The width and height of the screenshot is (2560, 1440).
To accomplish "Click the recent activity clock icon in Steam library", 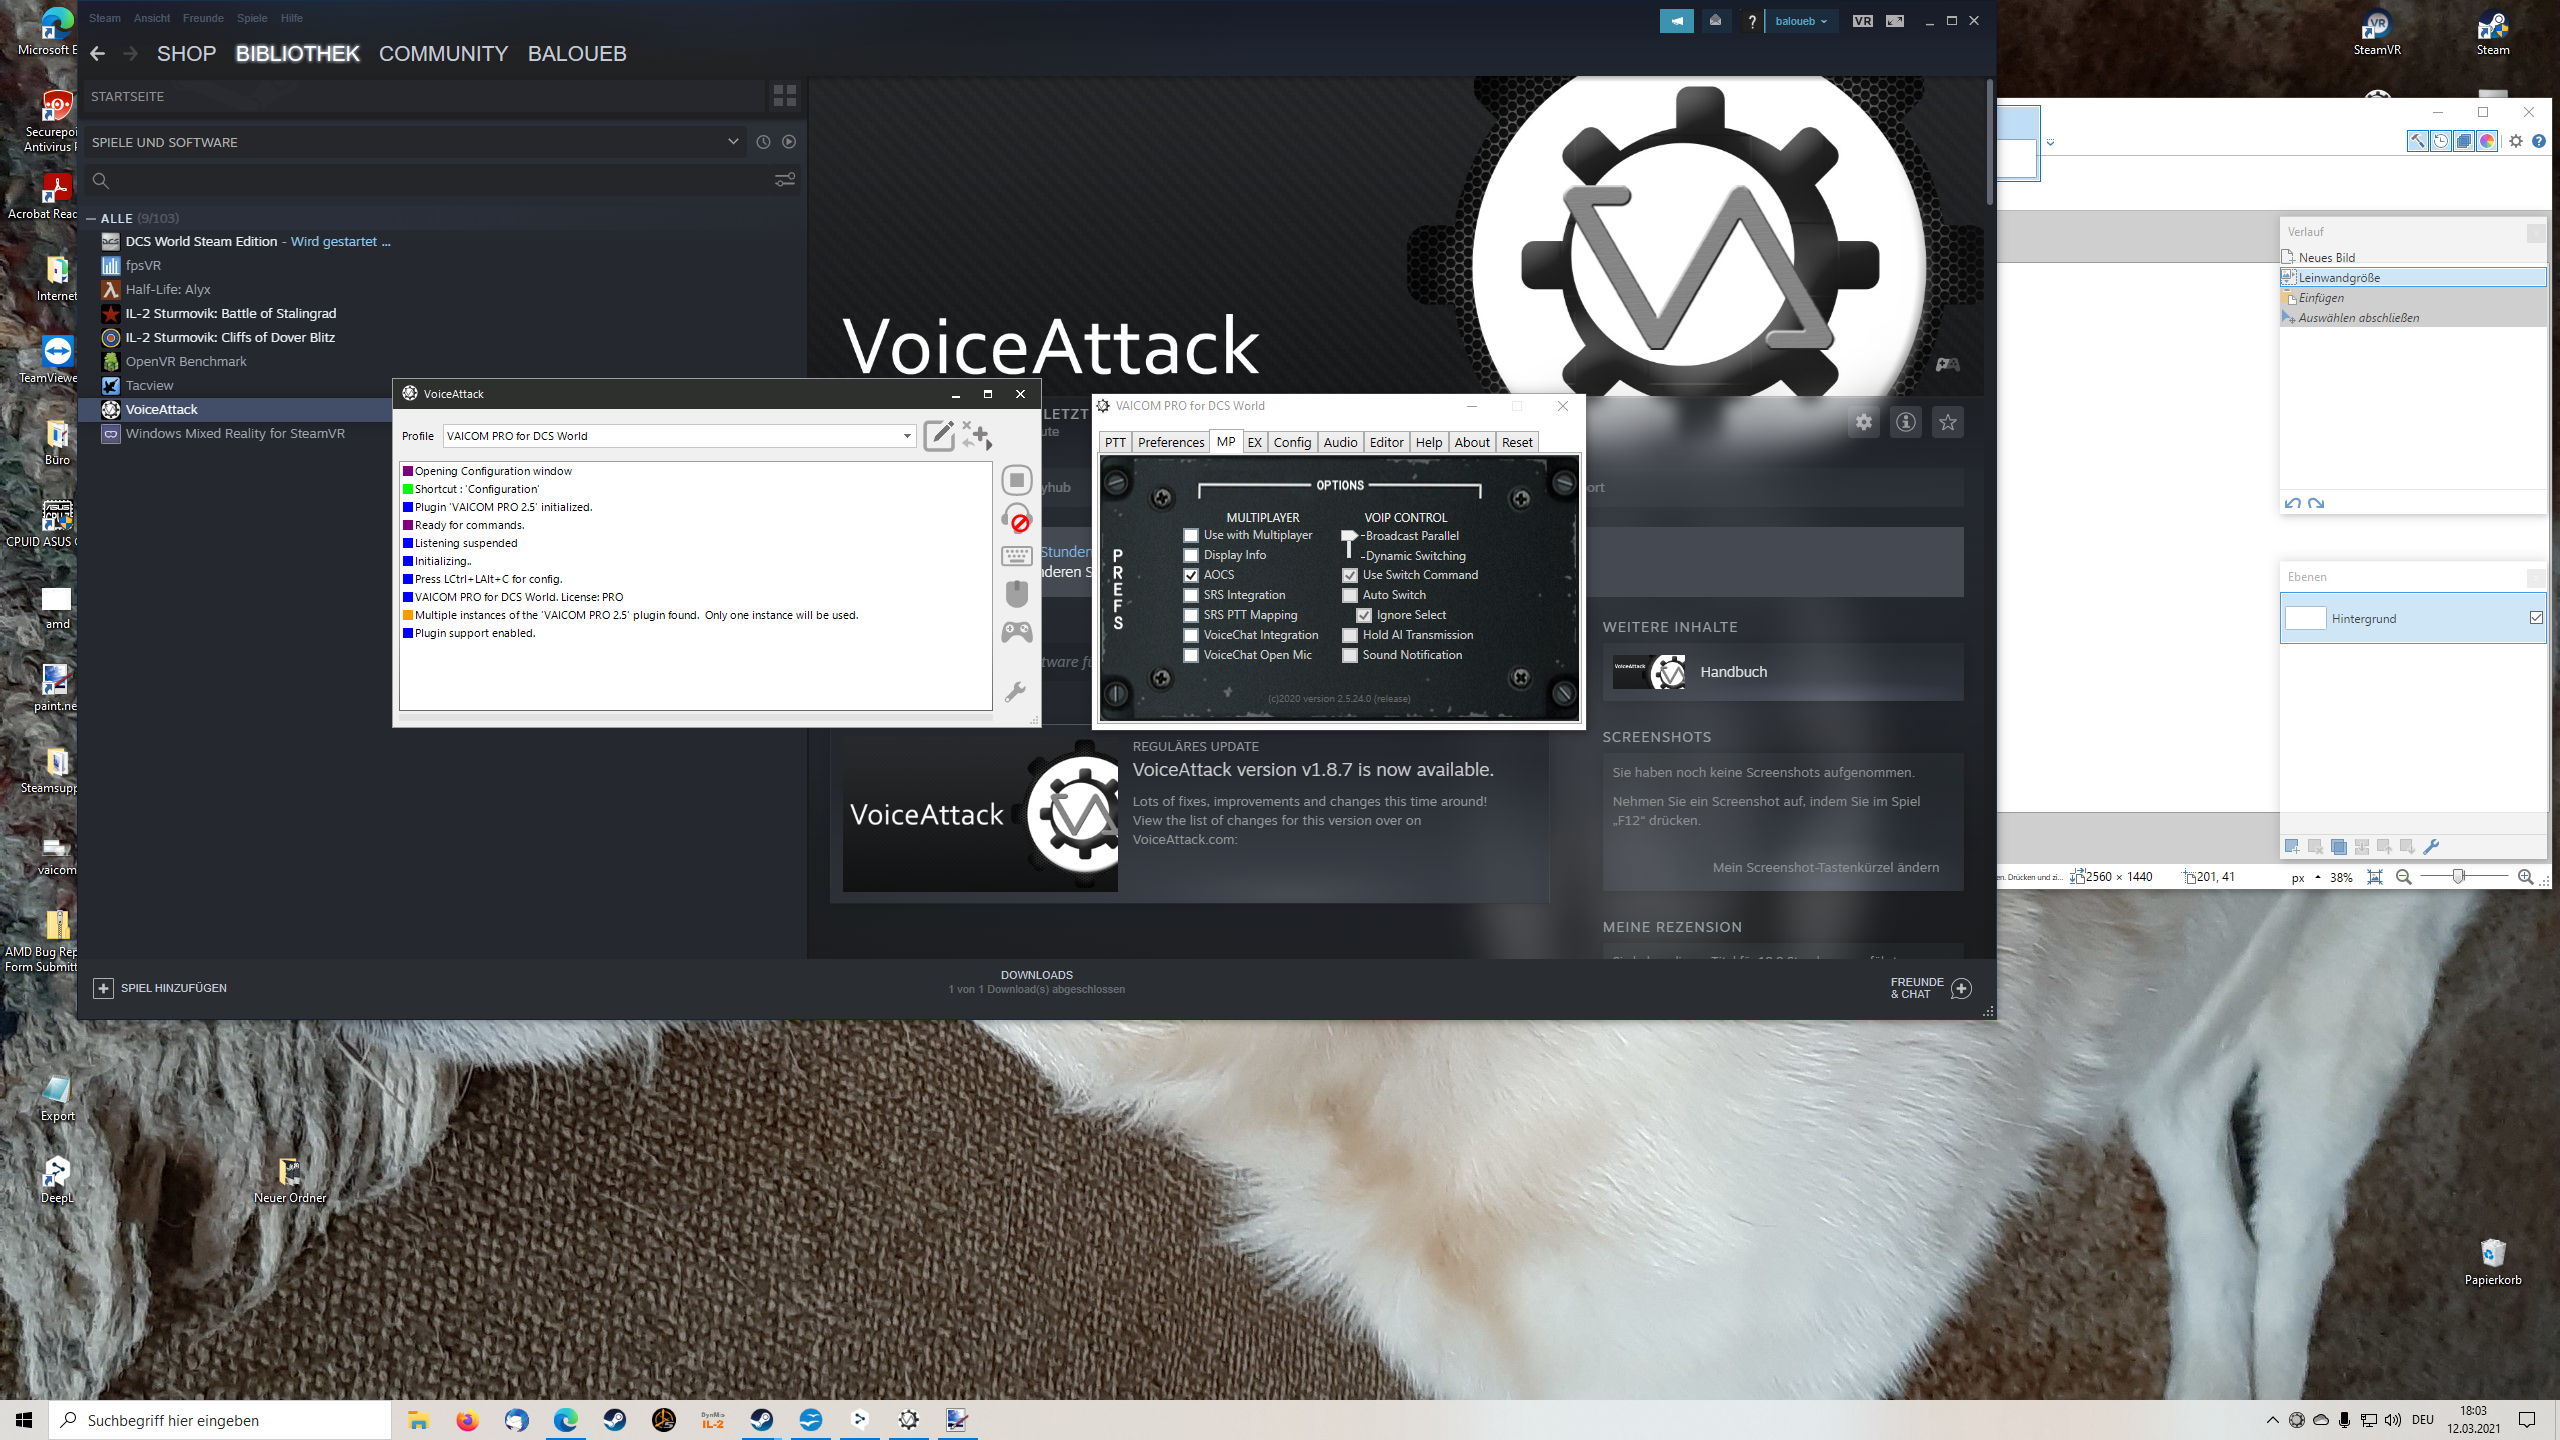I will 763,142.
